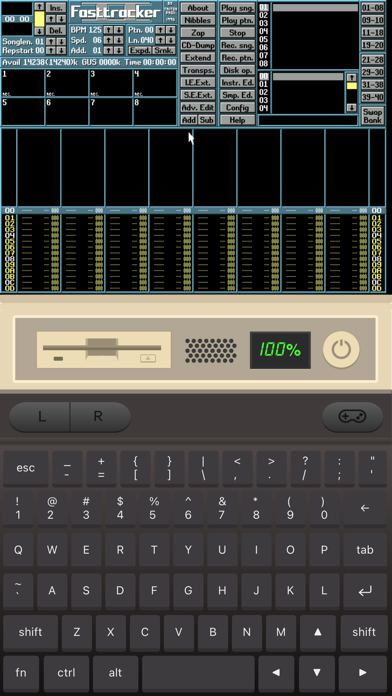
Task: Click the Ins. position insert button
Action: tap(56, 8)
